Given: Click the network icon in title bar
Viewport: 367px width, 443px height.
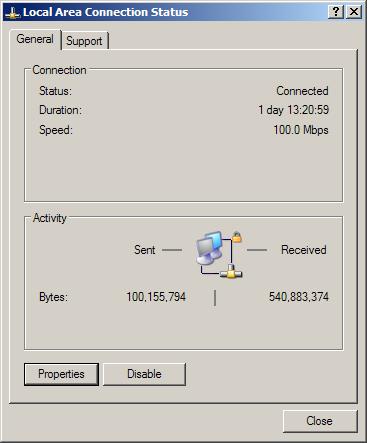Looking at the screenshot, I should click(x=12, y=12).
